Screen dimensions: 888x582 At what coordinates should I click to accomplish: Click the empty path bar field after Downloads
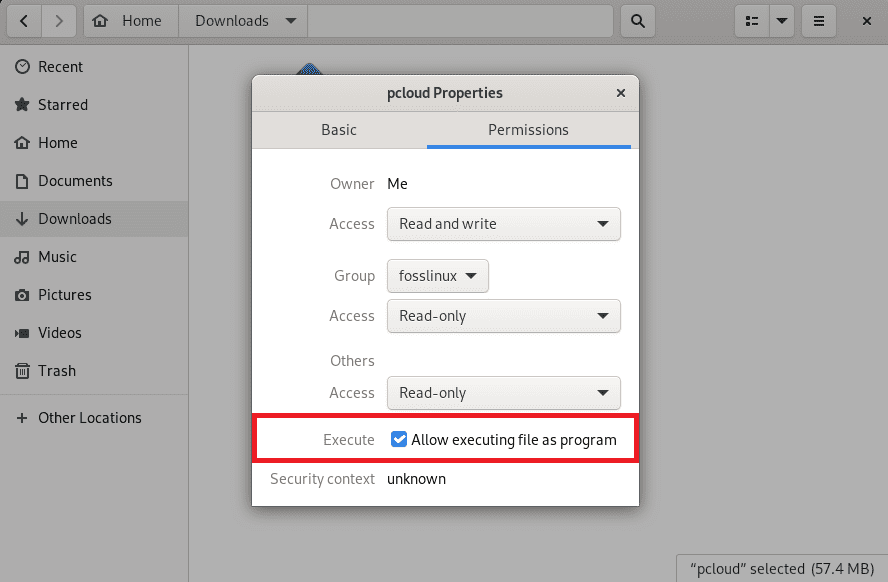point(460,21)
